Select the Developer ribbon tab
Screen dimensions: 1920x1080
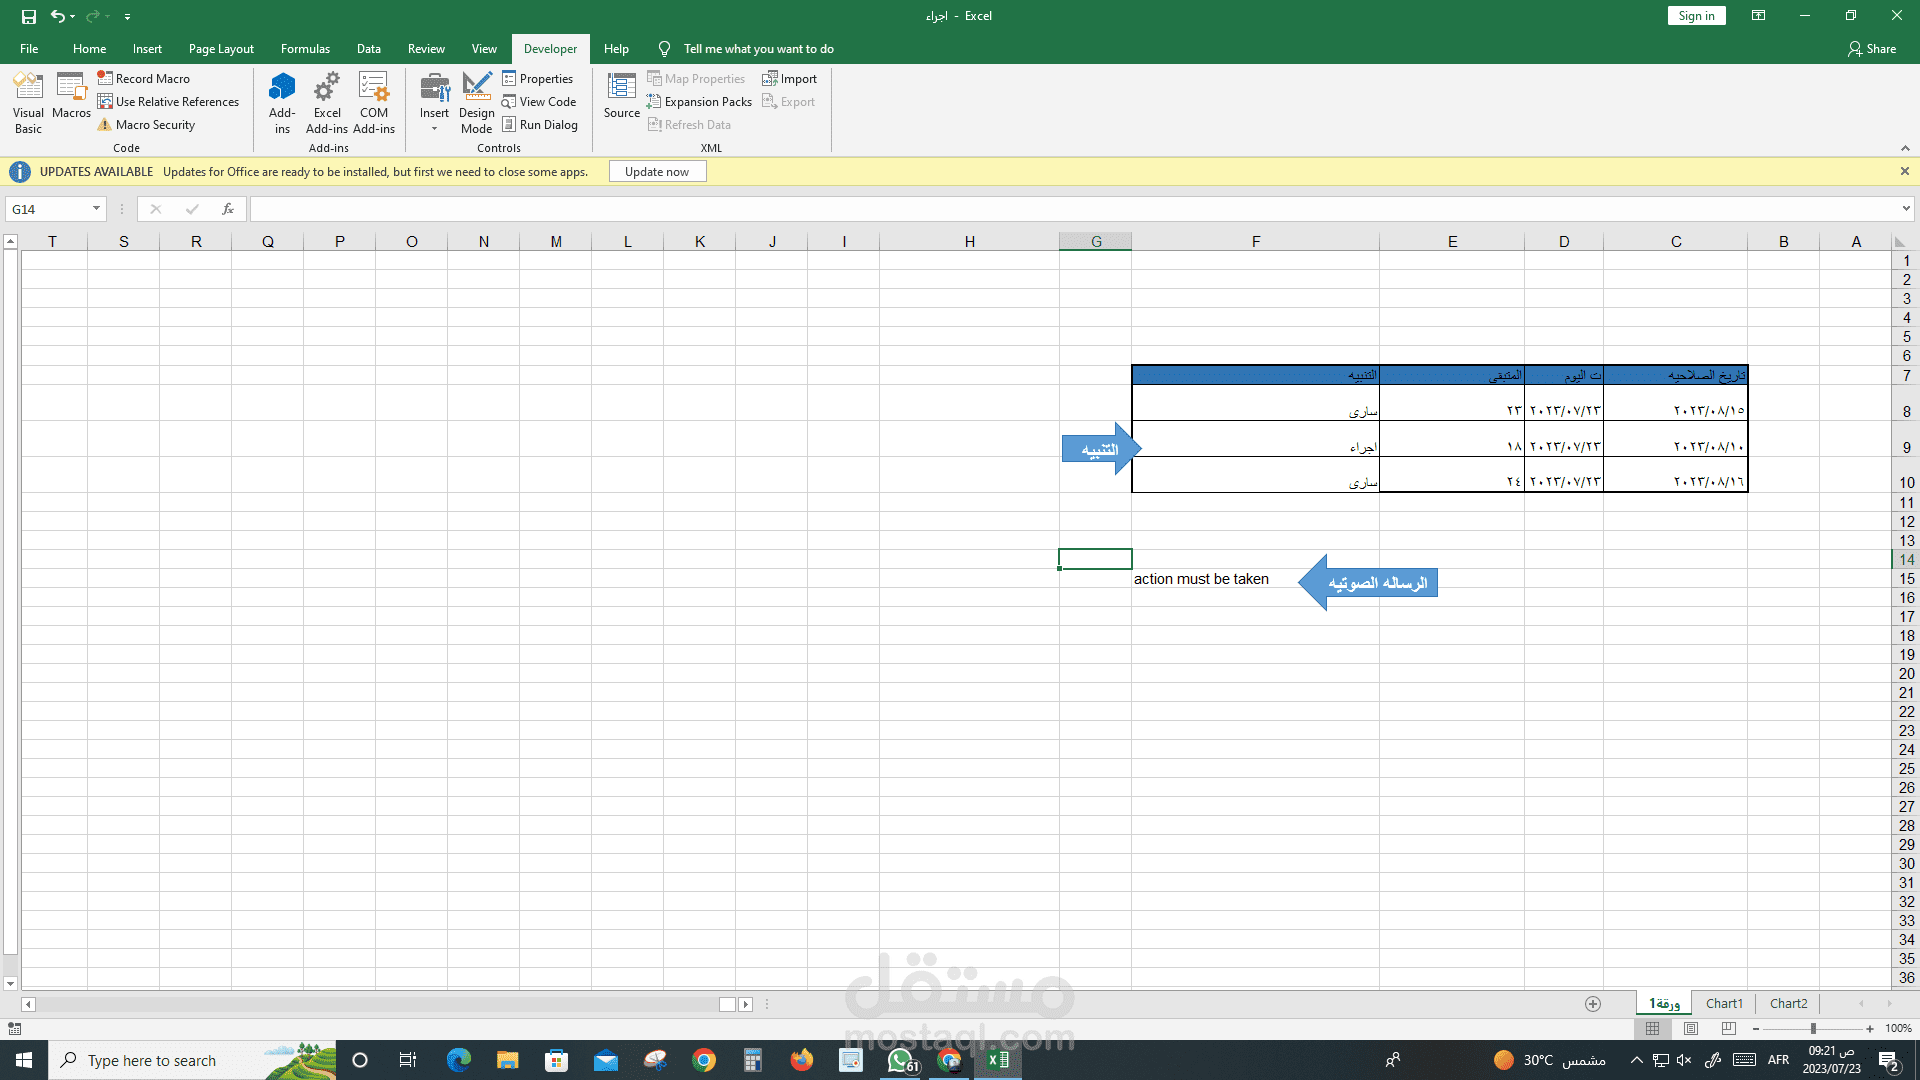[x=550, y=49]
